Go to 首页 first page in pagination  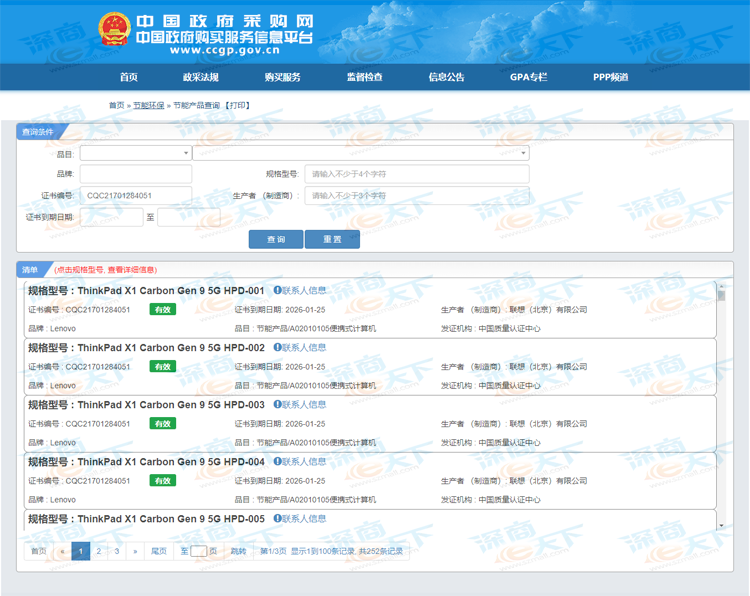39,551
